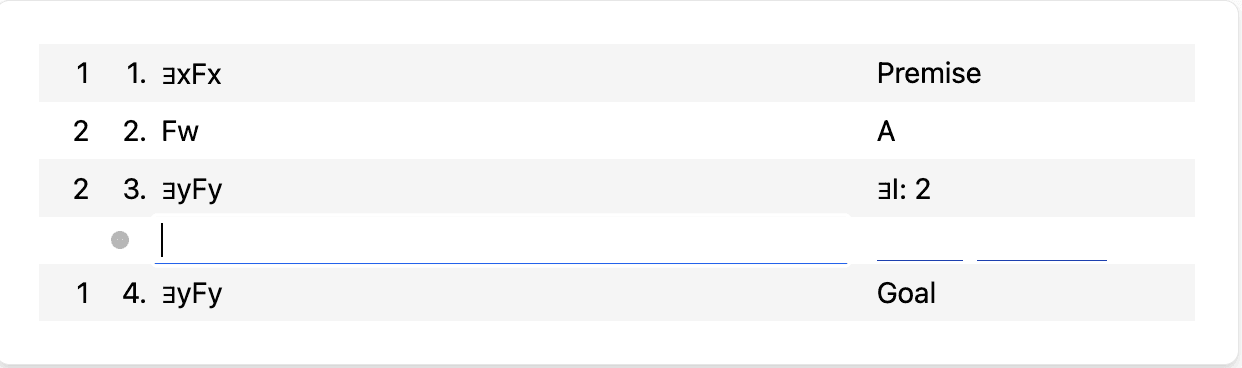Select the ∃yFy formula on line 3
1242x368 pixels.
(191, 190)
